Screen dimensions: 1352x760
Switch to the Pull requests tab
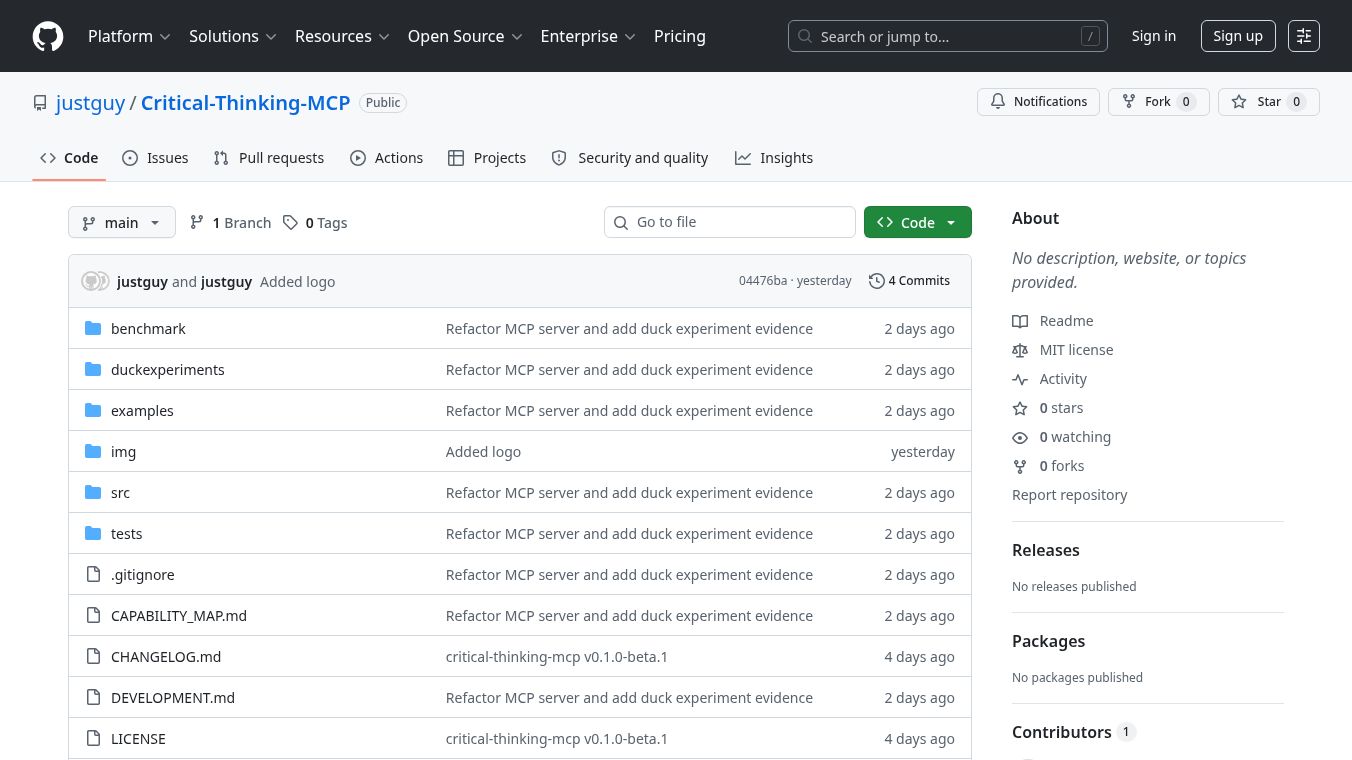tap(269, 158)
